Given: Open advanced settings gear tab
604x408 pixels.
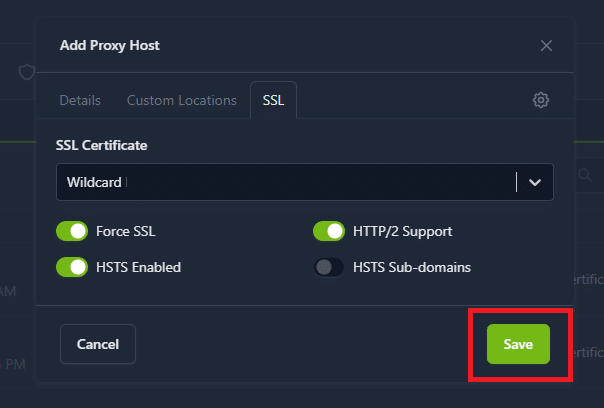Looking at the screenshot, I should (541, 100).
